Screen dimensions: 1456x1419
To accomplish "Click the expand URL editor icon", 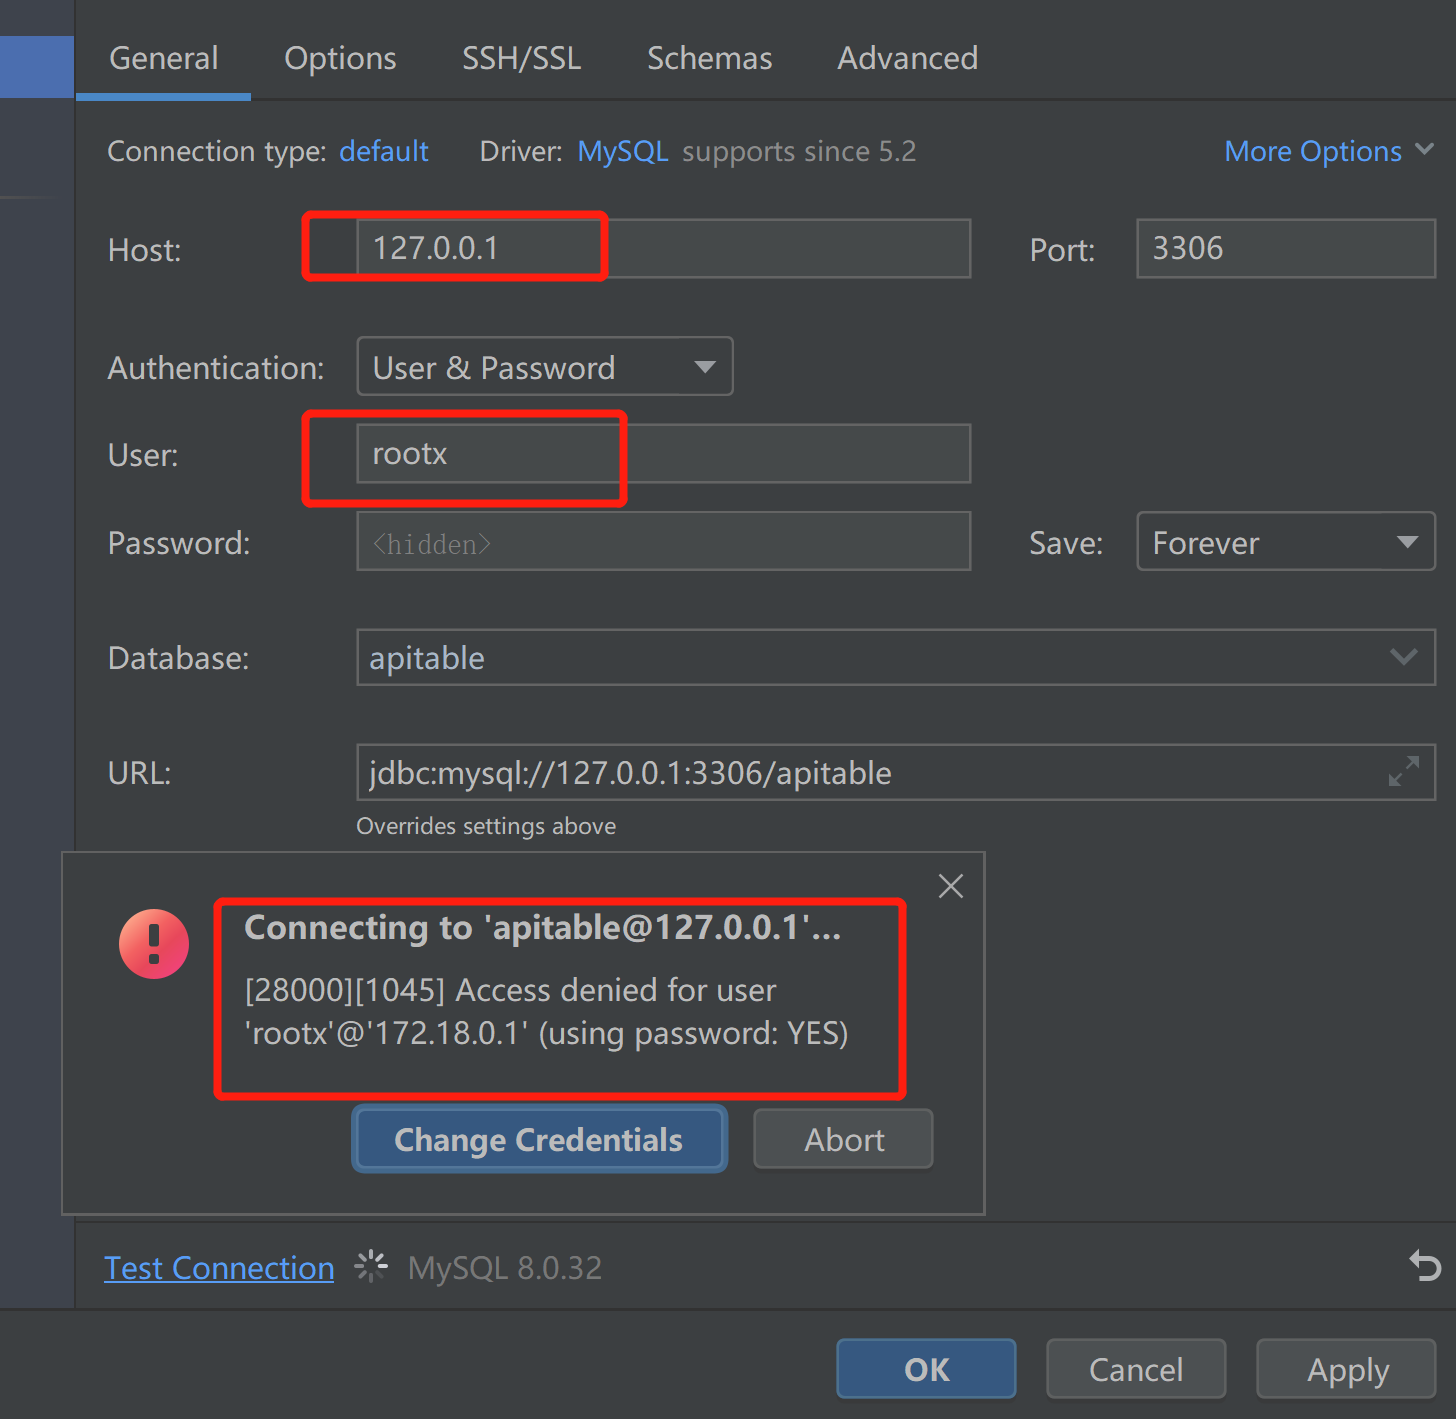I will [x=1404, y=771].
